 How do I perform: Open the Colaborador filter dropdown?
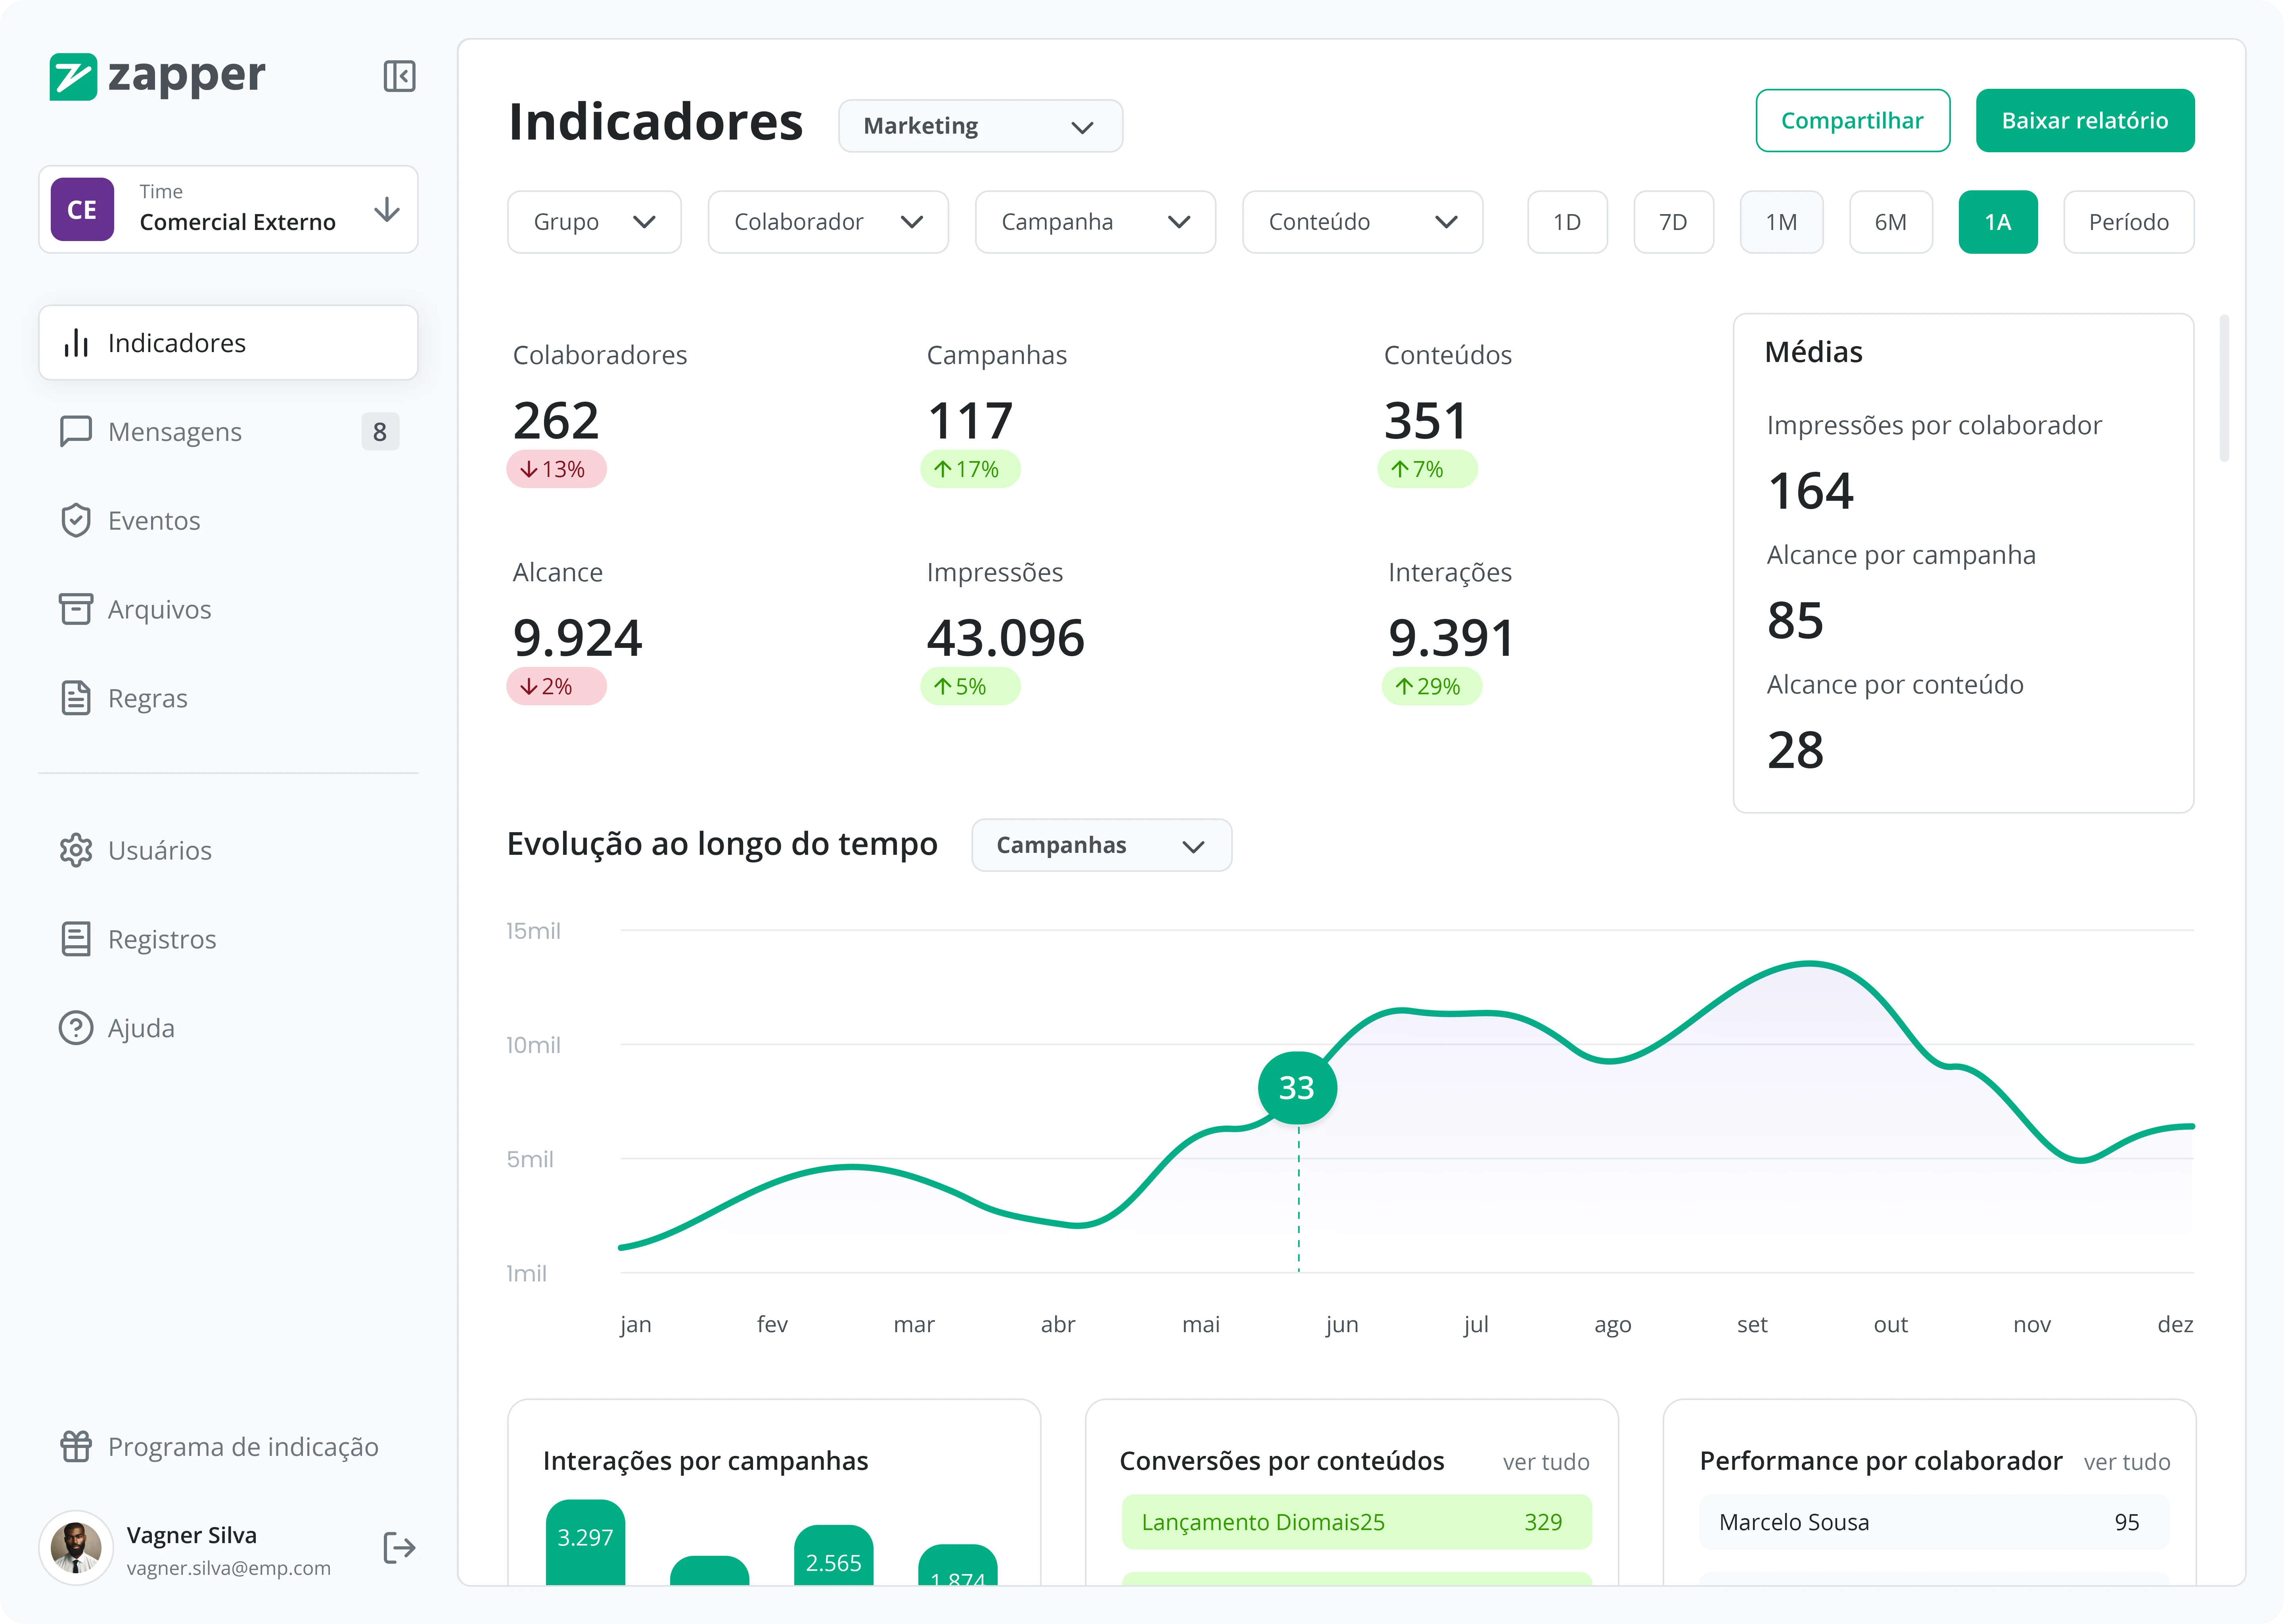tap(828, 222)
